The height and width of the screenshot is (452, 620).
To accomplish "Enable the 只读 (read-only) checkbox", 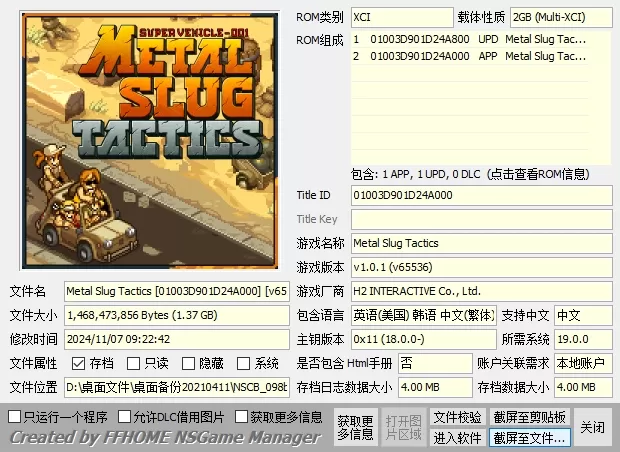I will pyautogui.click(x=134, y=363).
